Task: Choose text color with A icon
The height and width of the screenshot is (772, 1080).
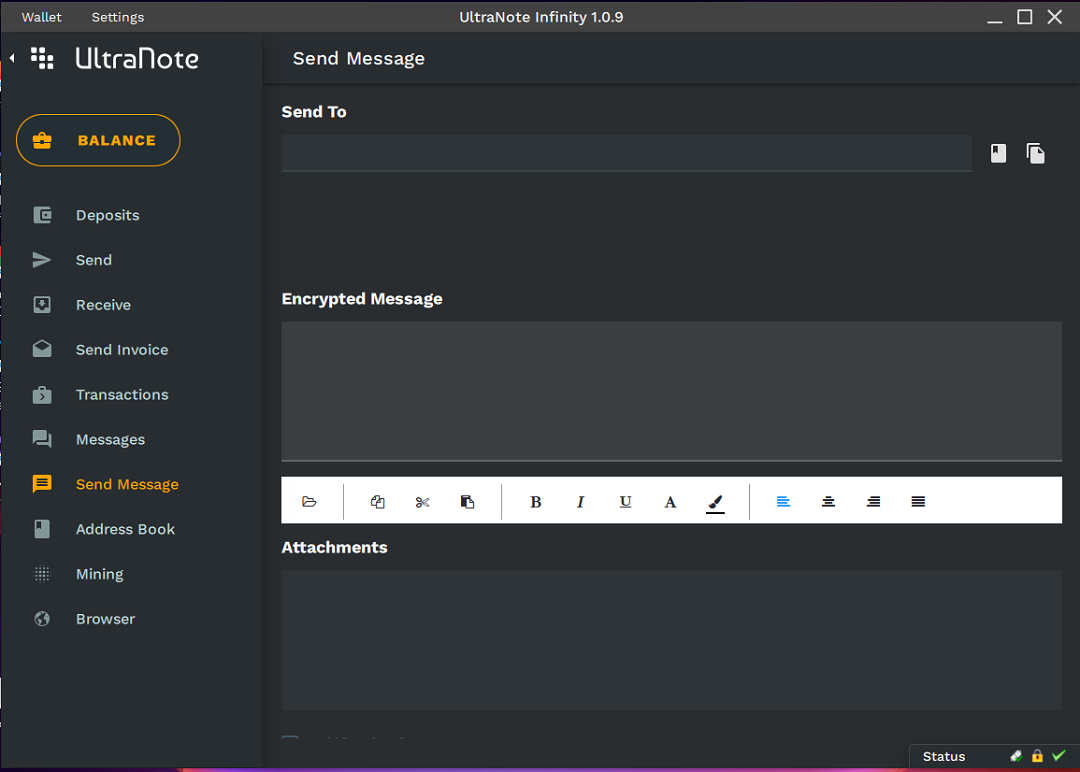Action: point(670,502)
